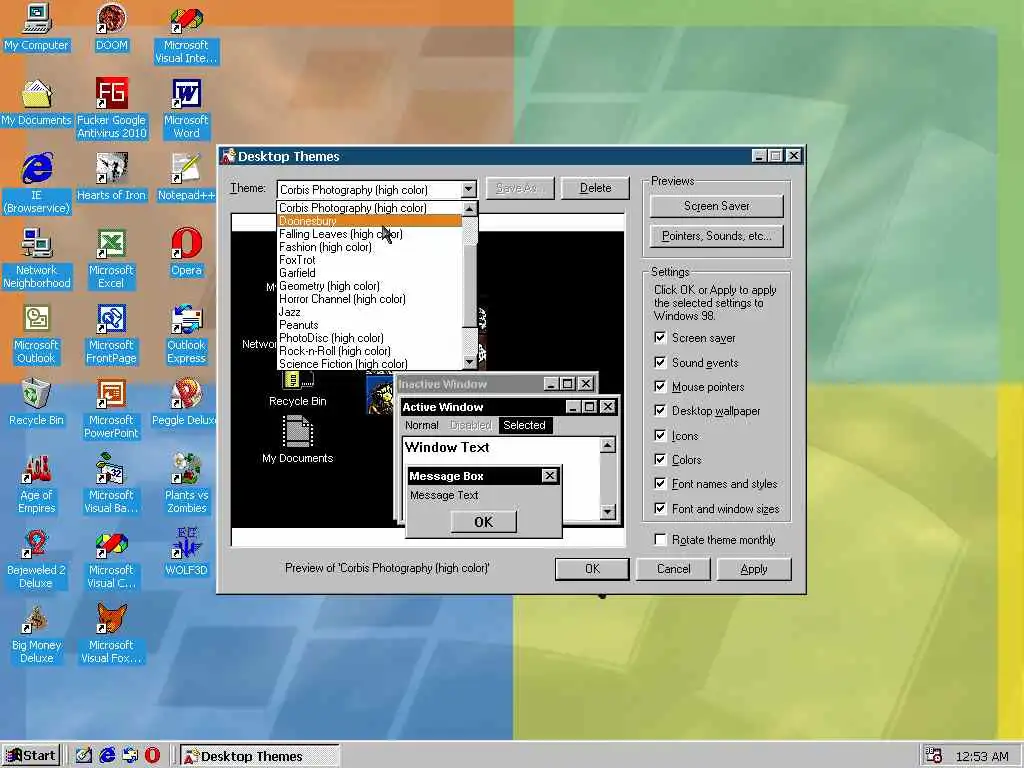Viewport: 1024px width, 768px height.
Task: Select the desktop Recycle Bin icon
Action: tap(36, 402)
